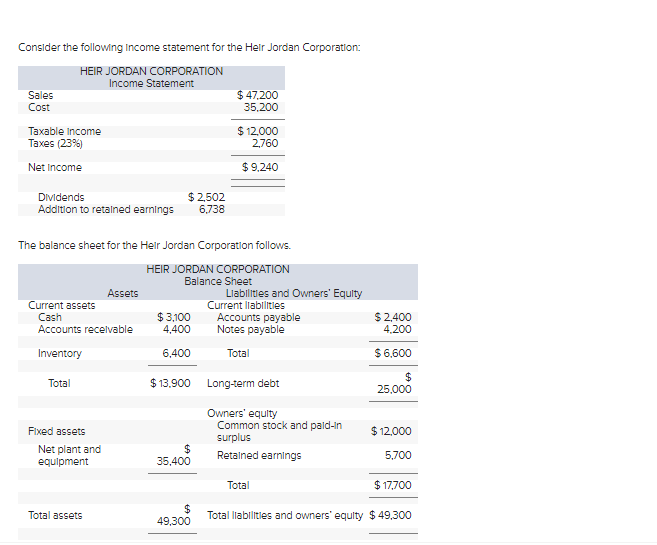Select the 'Fixed assets' label
The image size is (657, 545).
coord(57,431)
